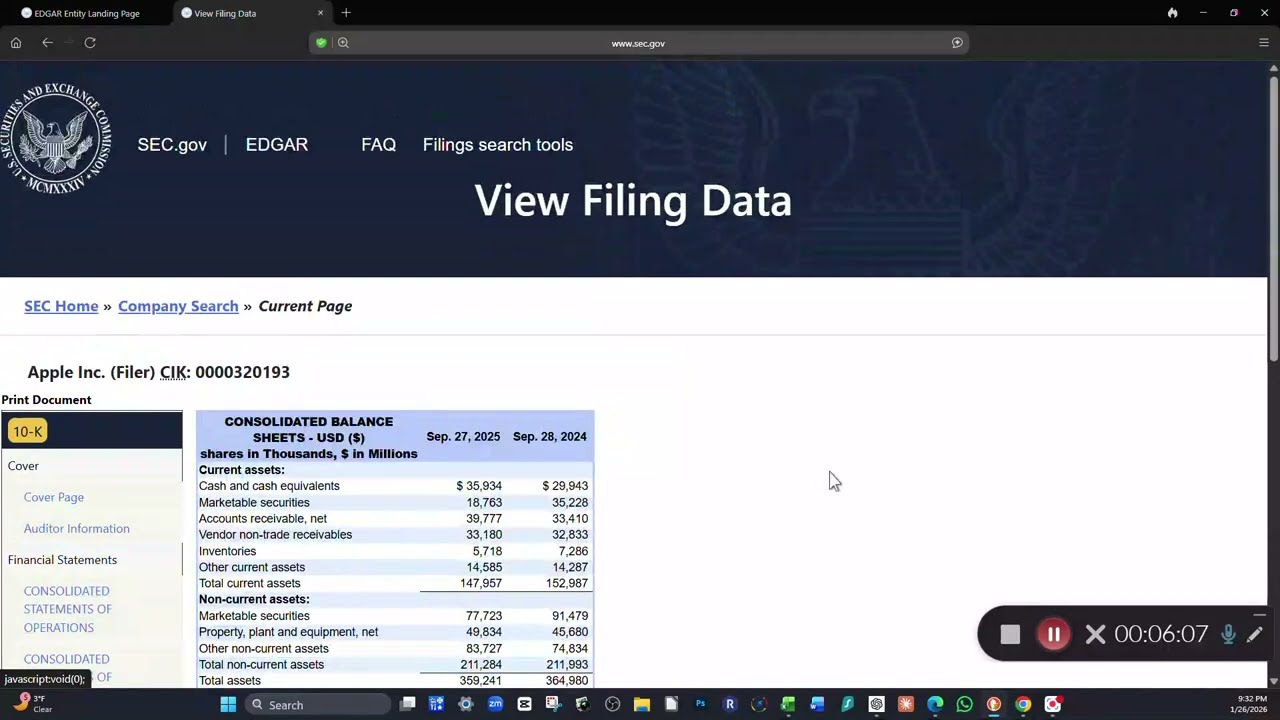Click the Sep. 27, 2025 column header
1280x720 pixels.
pyautogui.click(x=463, y=437)
